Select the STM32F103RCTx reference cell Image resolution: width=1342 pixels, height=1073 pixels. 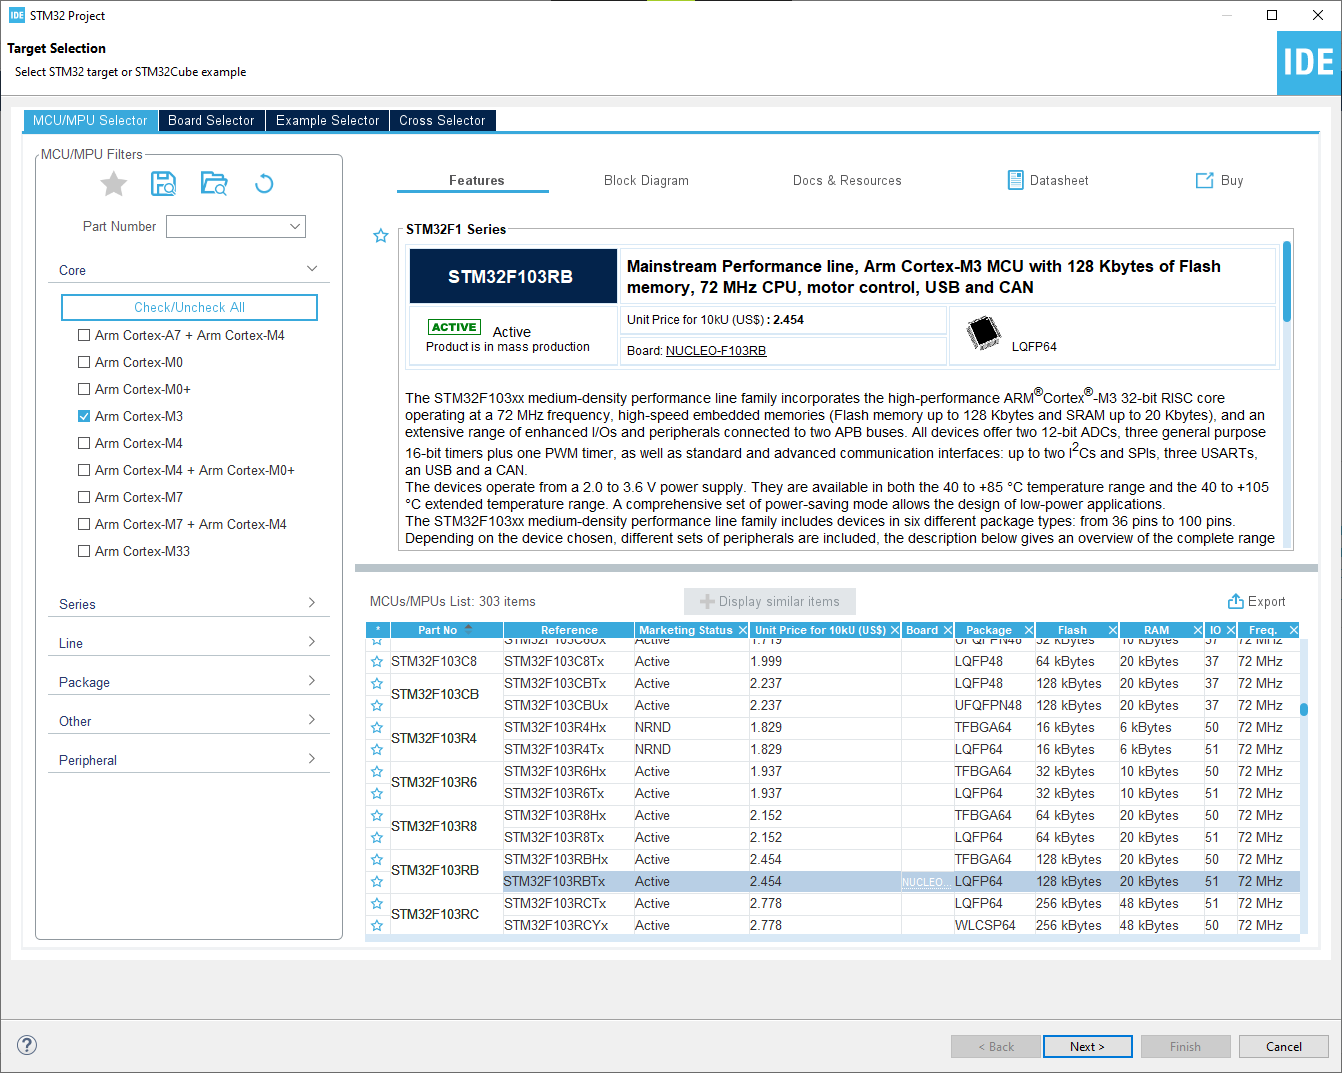click(x=567, y=904)
